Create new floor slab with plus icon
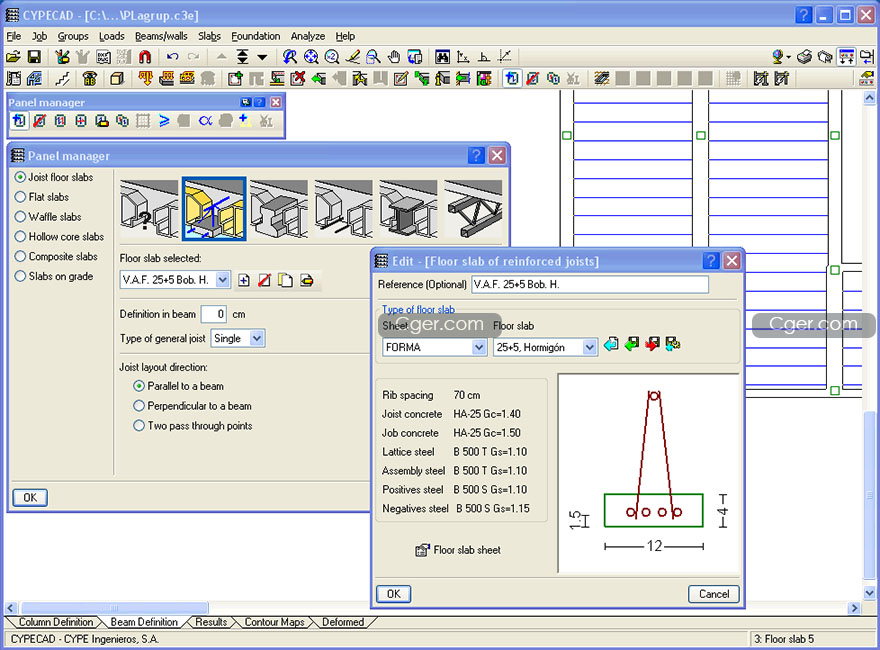 tap(244, 280)
